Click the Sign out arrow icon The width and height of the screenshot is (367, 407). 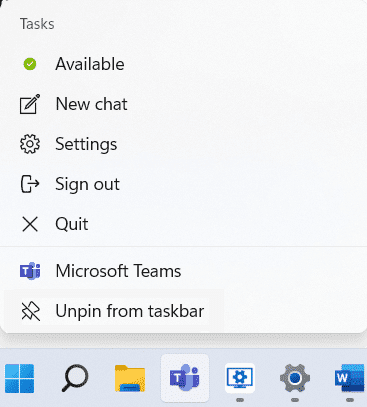30,184
